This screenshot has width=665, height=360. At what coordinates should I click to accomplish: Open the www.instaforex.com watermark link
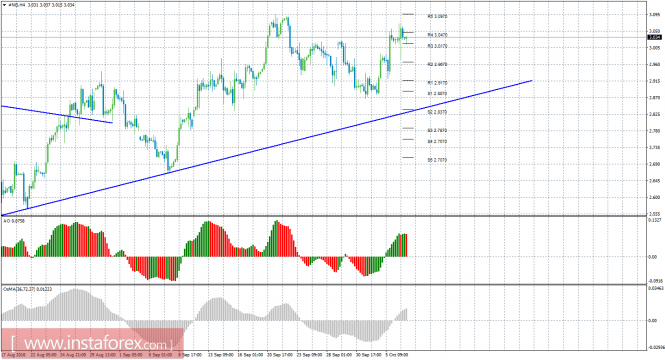[x=92, y=342]
